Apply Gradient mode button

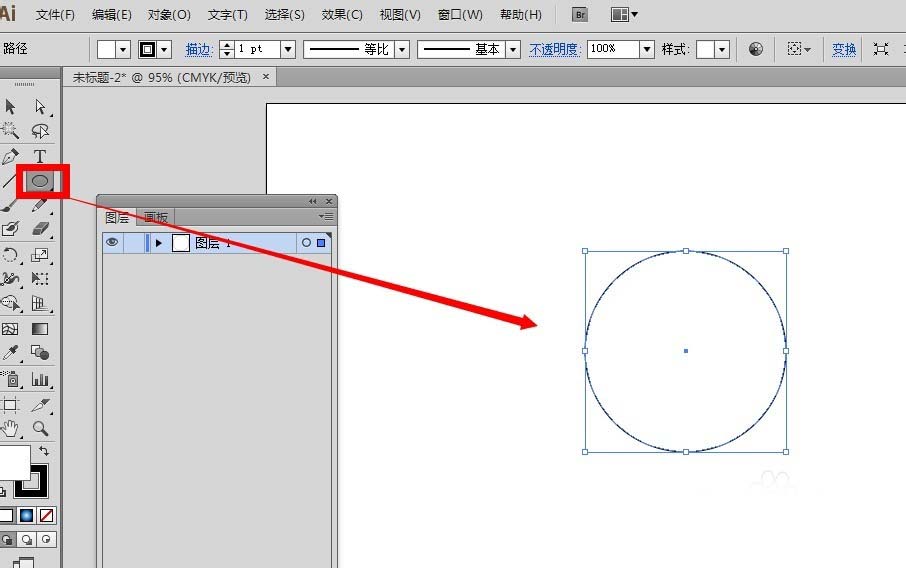coord(27,515)
